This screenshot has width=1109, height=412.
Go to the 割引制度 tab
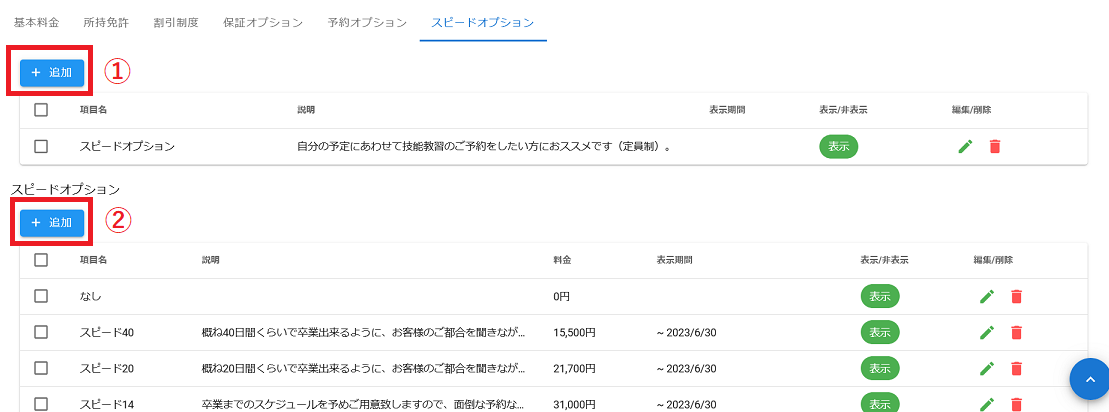(x=175, y=22)
